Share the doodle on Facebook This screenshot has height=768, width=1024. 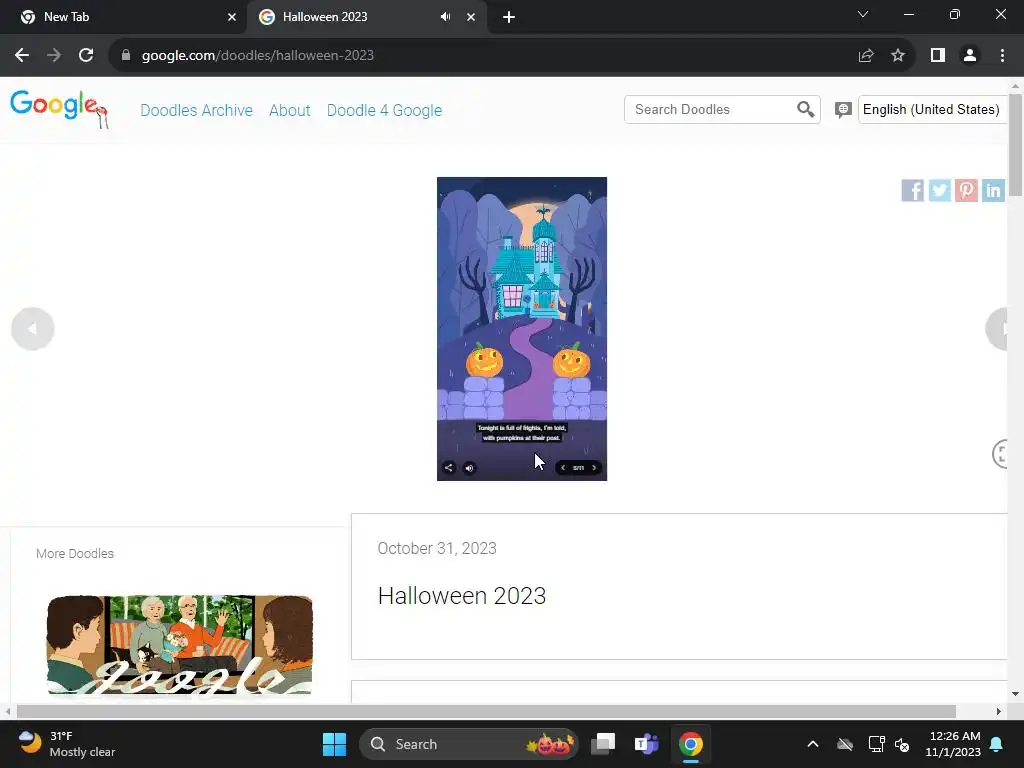click(912, 190)
